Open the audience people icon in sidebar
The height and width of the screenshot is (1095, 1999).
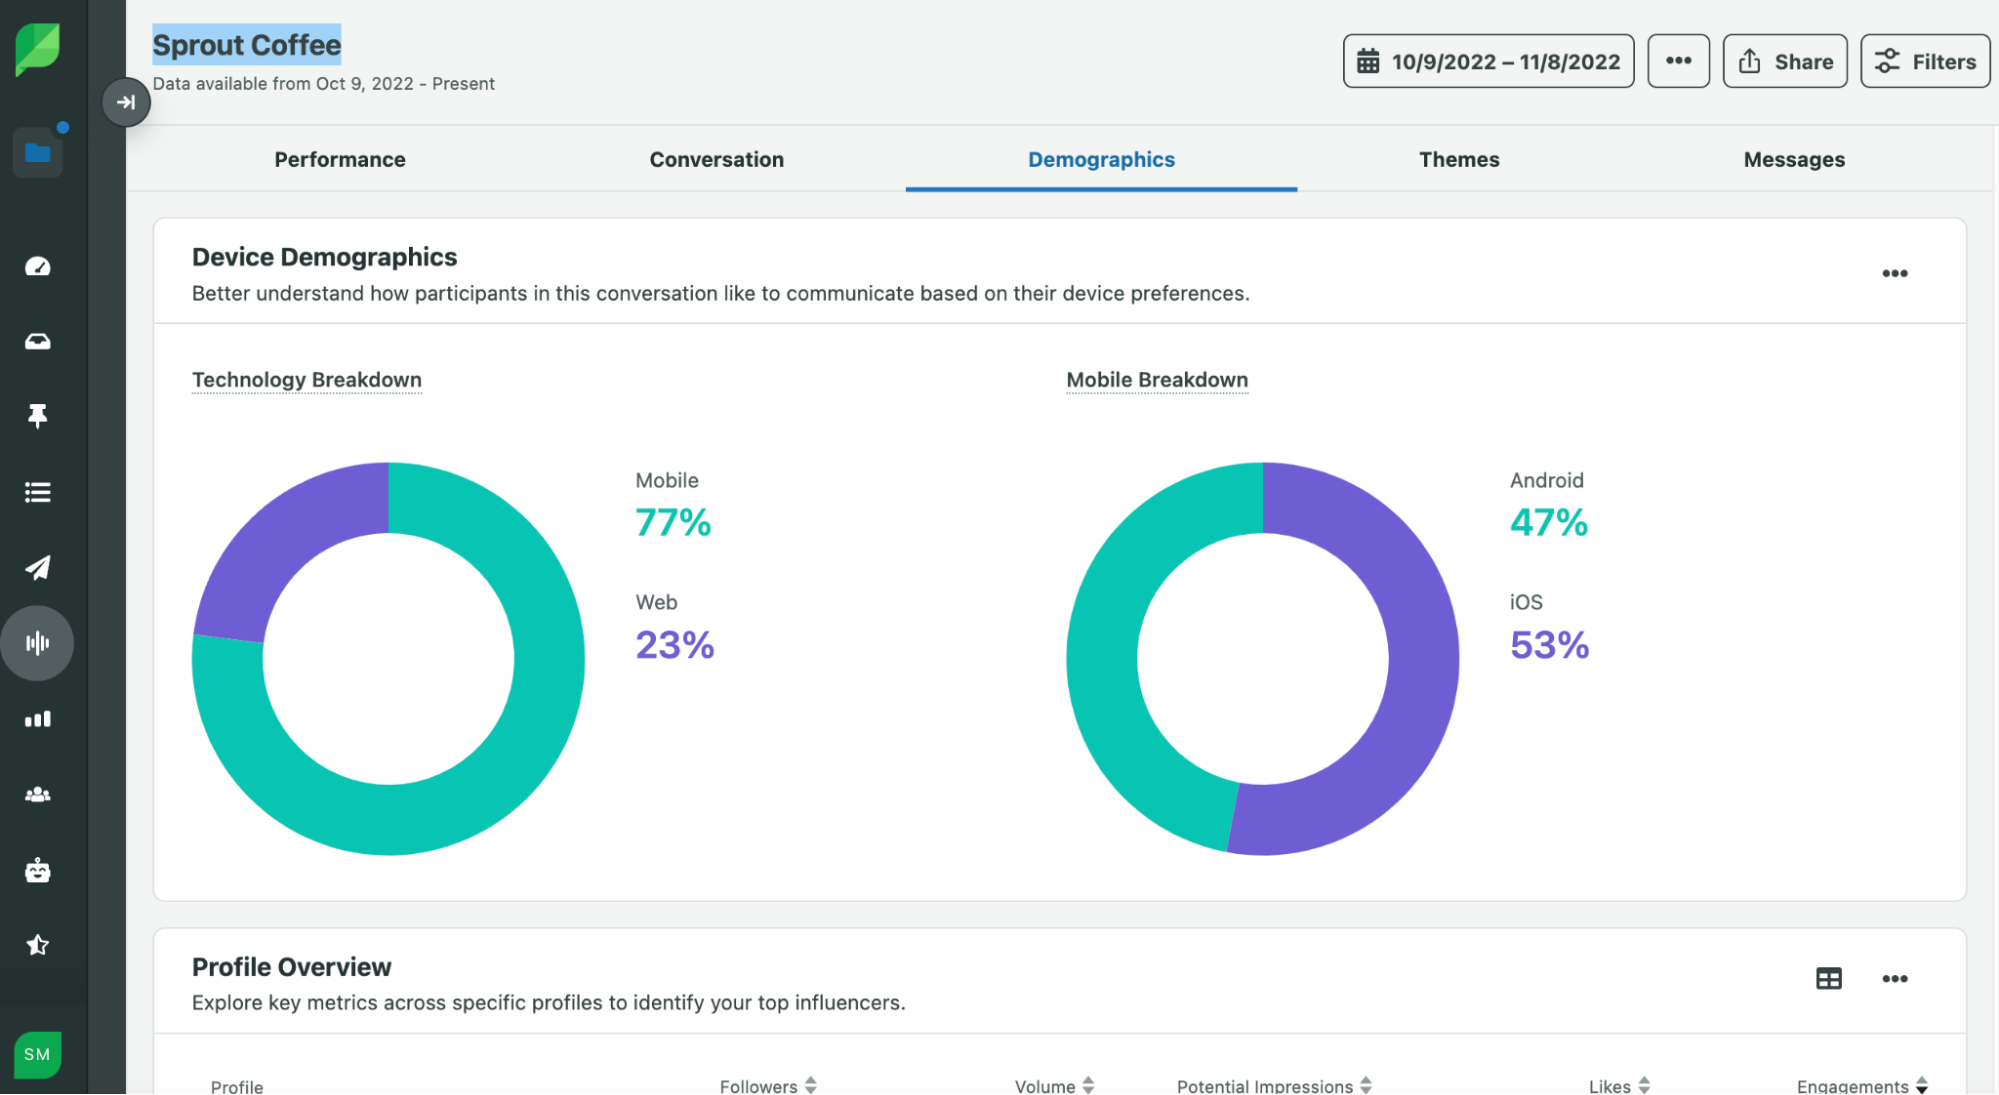[38, 794]
